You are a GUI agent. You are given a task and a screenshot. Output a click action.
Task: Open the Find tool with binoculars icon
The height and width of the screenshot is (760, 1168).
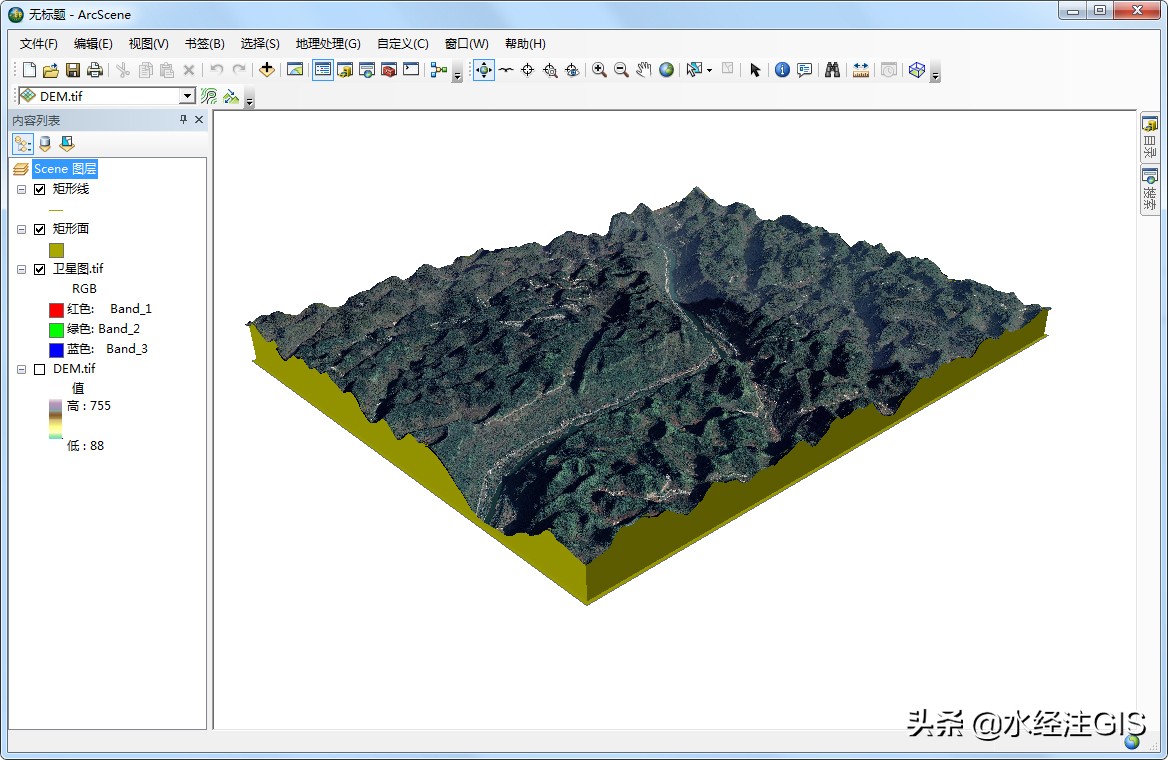pyautogui.click(x=833, y=70)
